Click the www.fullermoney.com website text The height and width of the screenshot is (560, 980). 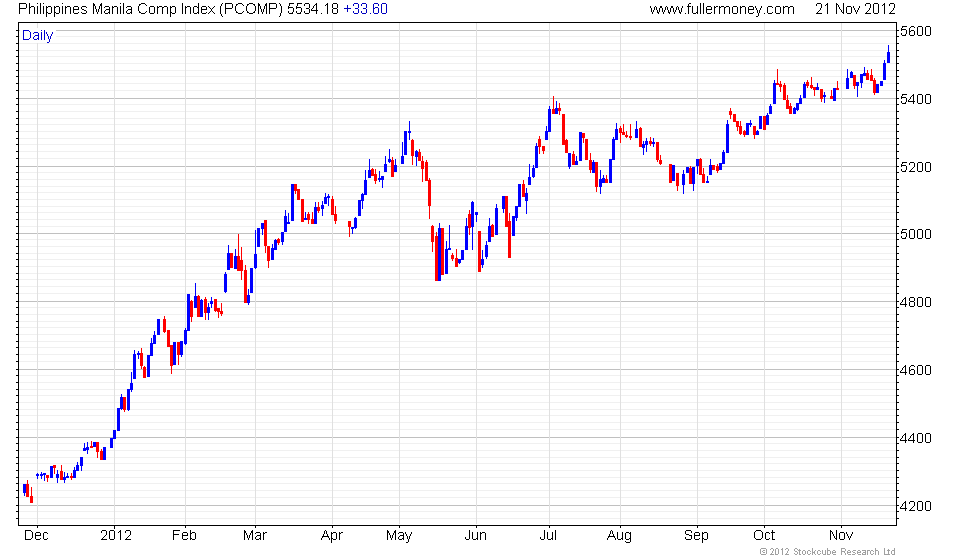722,9
